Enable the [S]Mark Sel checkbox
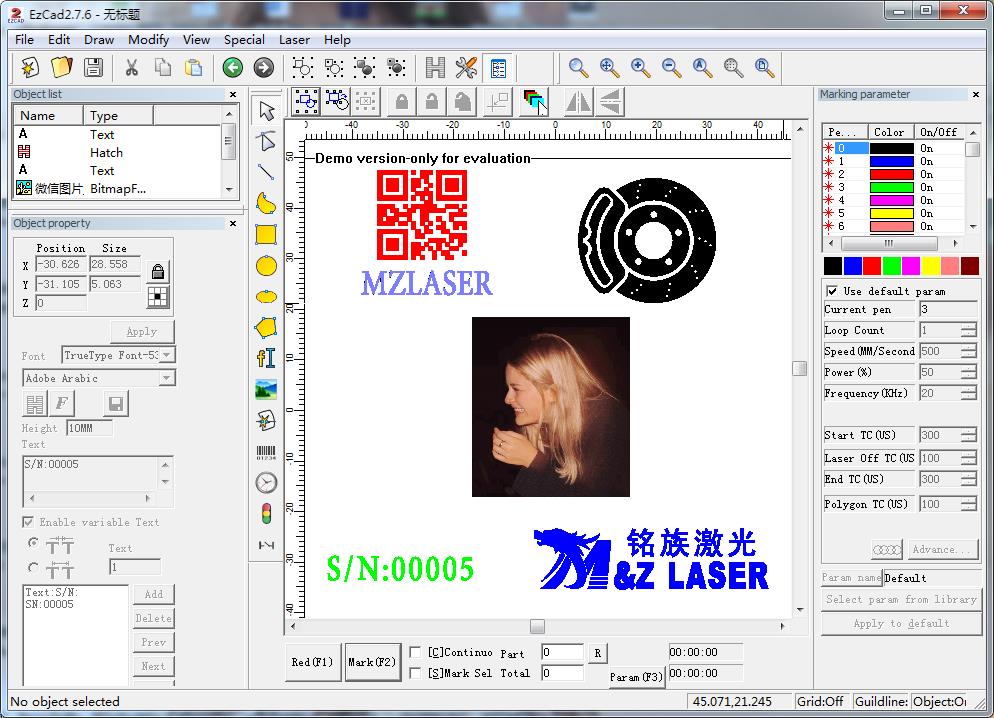This screenshot has height=718, width=994. (x=415, y=673)
